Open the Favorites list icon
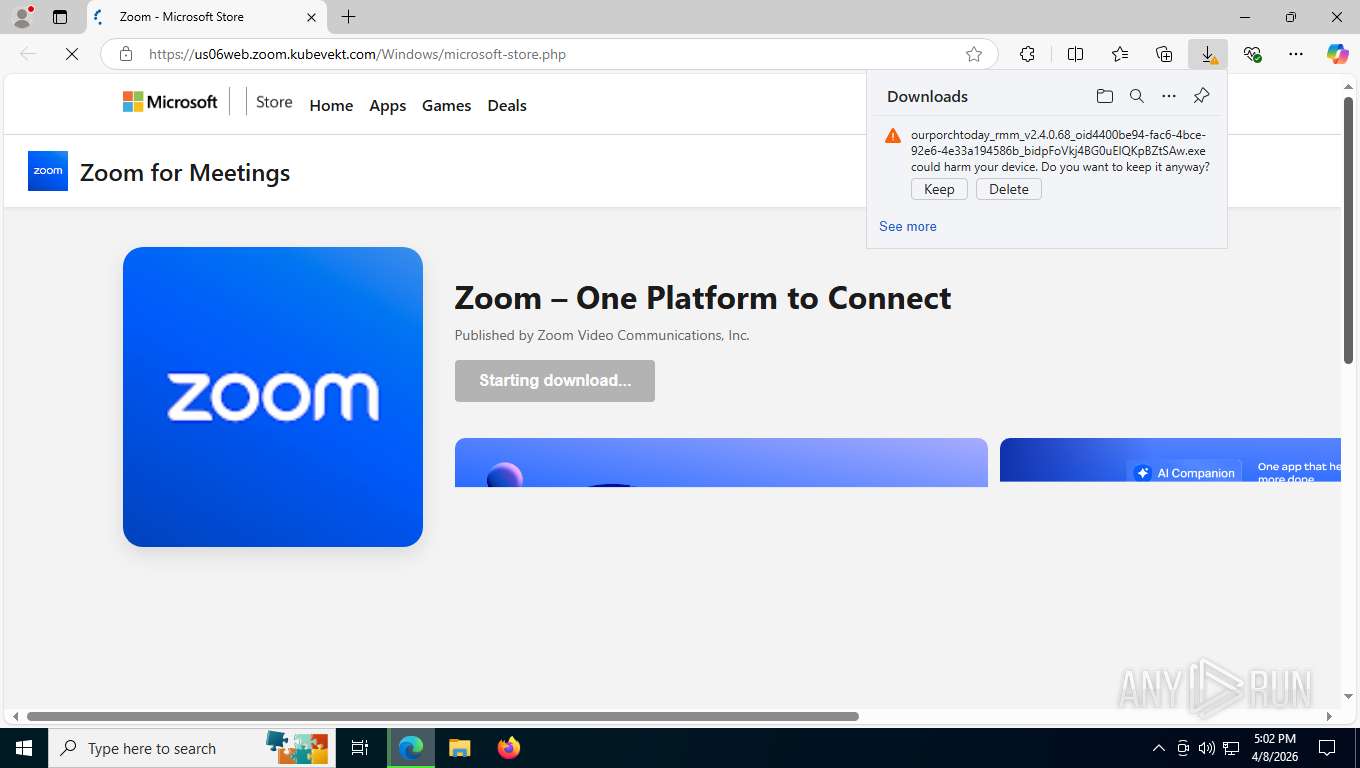The height and width of the screenshot is (768, 1360). coord(1120,54)
